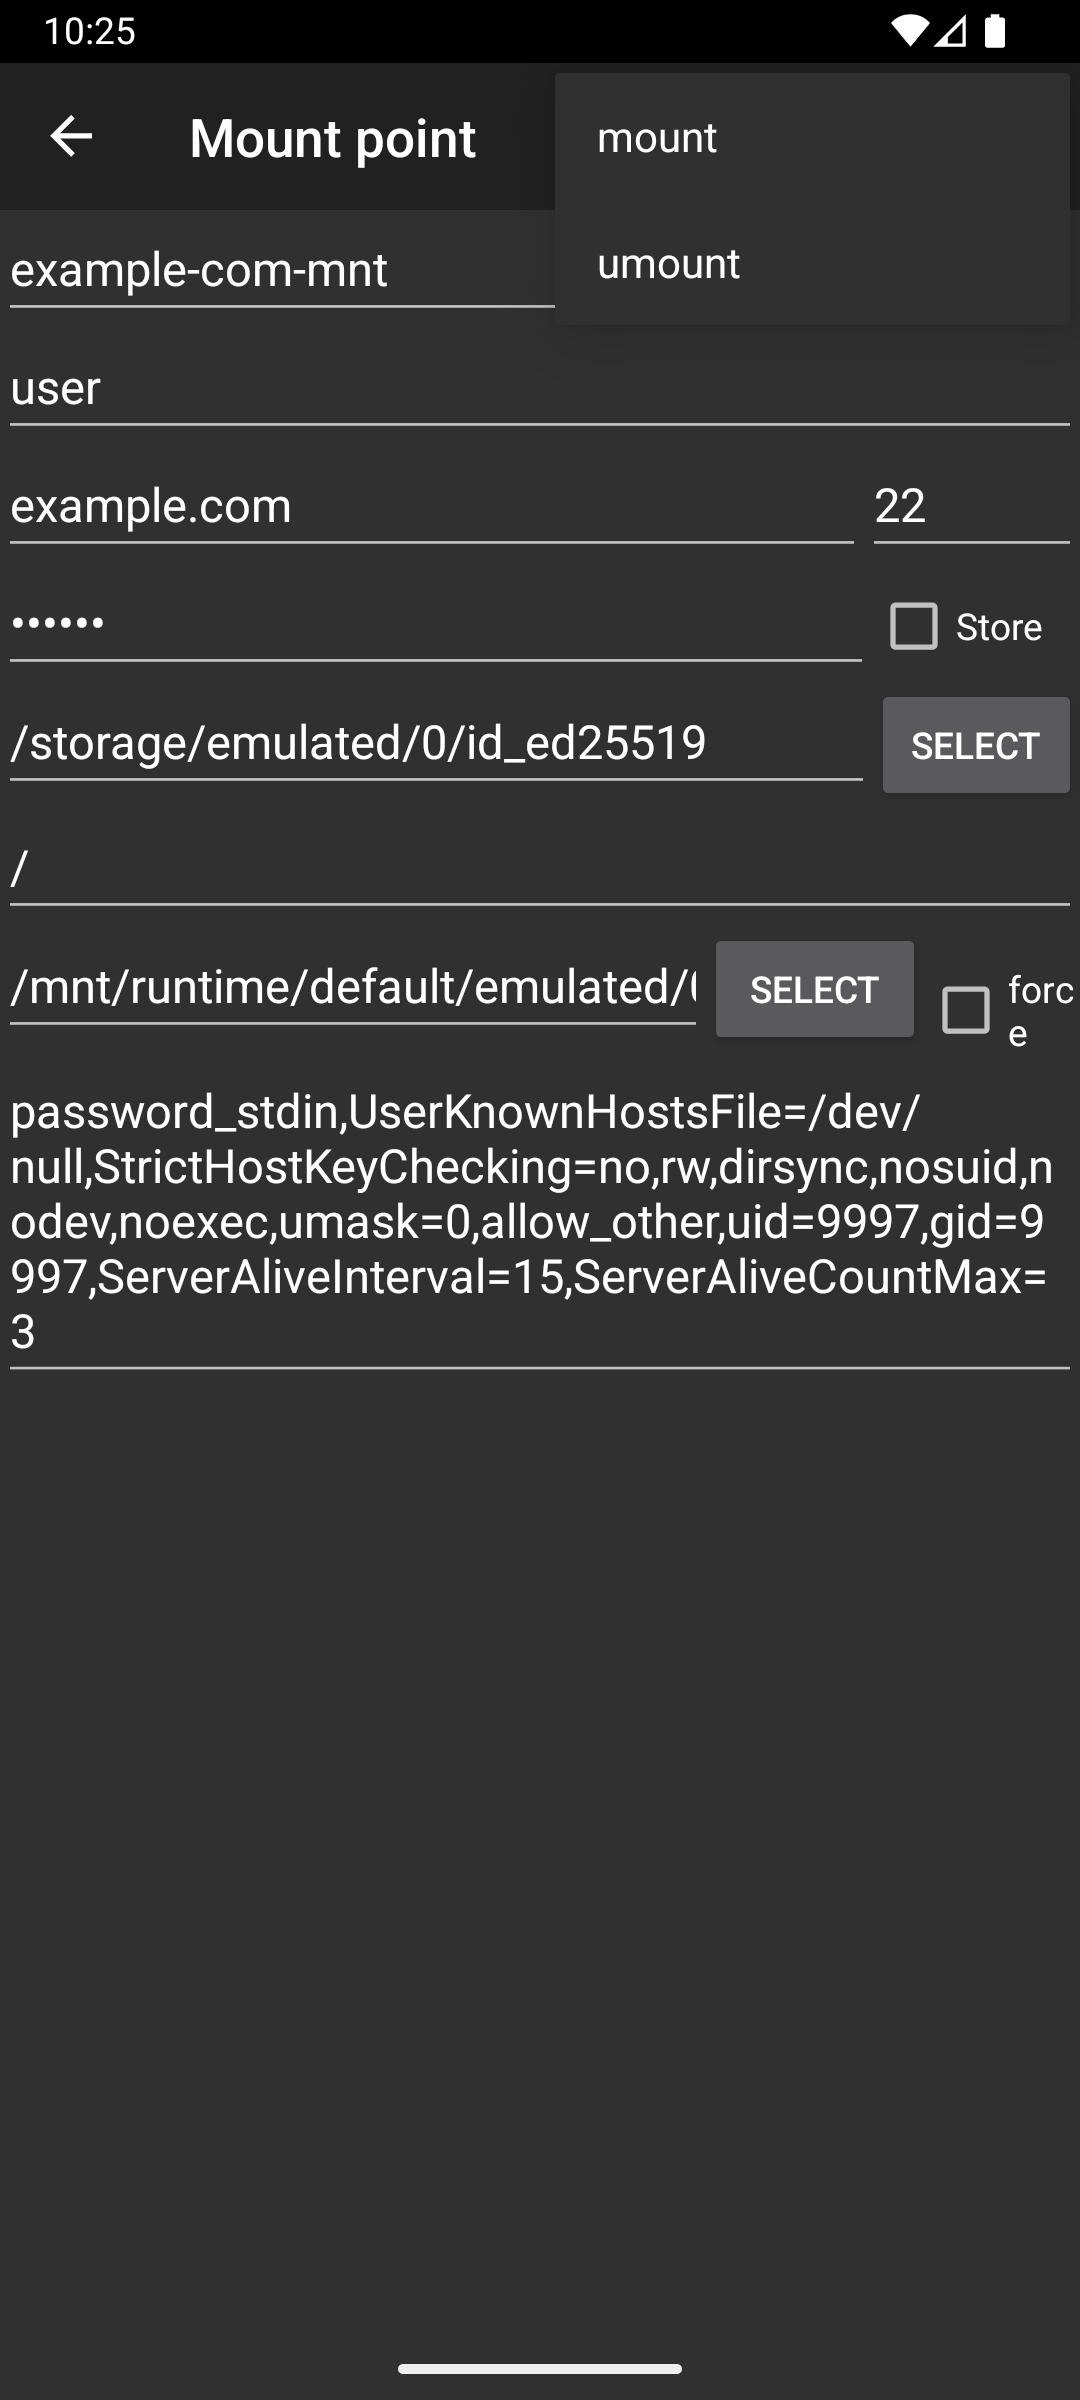This screenshot has width=1080, height=2400.
Task: Click SELECT next to the id_ed25519 key path
Action: click(976, 745)
